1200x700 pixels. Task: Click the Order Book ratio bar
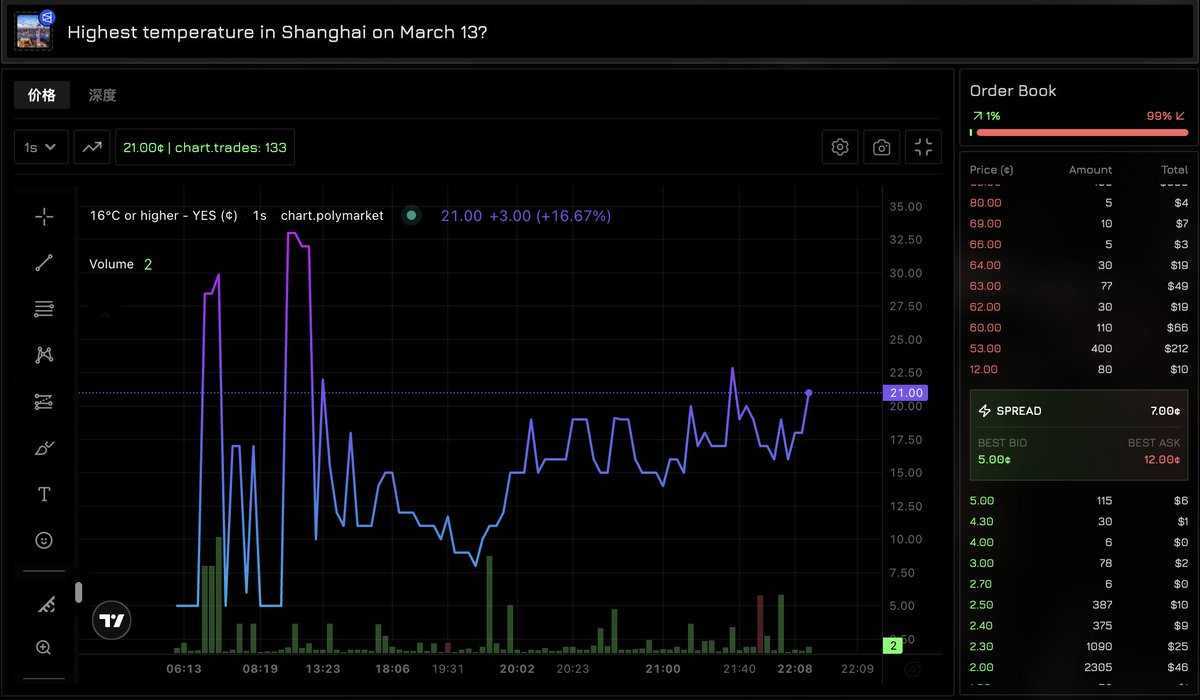pyautogui.click(x=1079, y=132)
